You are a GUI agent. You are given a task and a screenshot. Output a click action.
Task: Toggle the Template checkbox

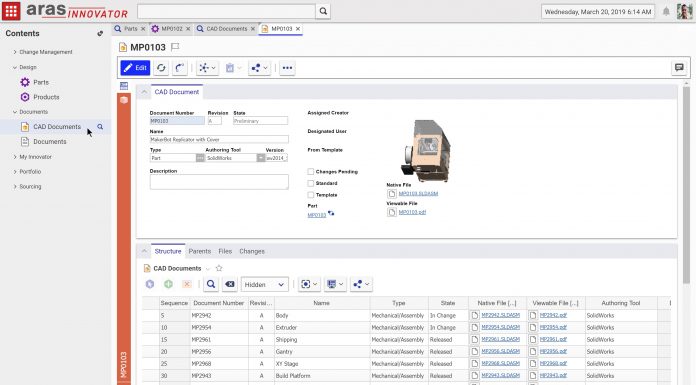[x=311, y=194]
